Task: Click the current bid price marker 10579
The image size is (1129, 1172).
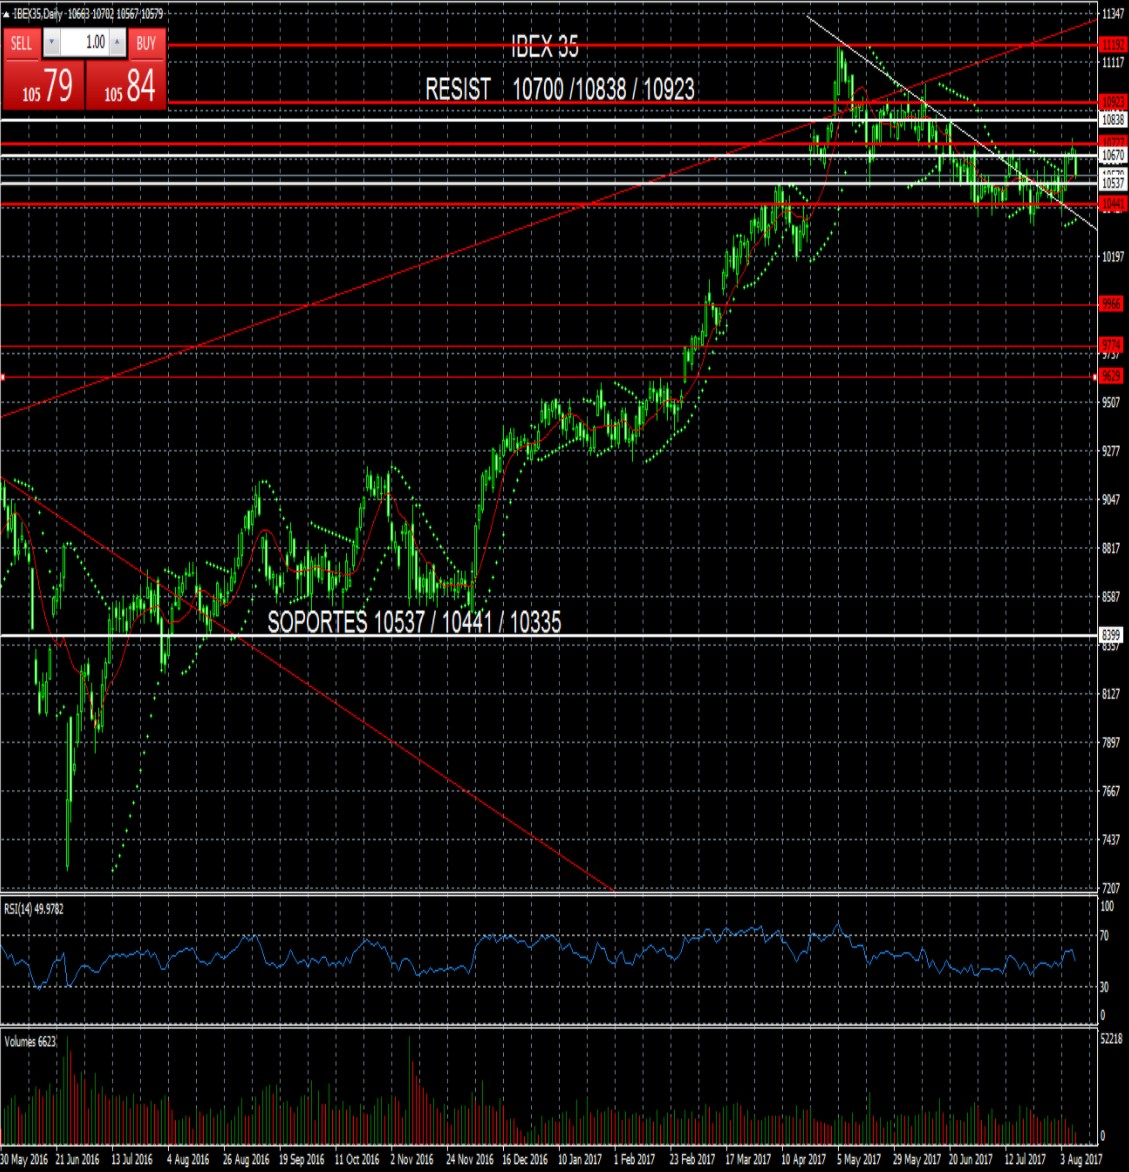Action: [x=1111, y=172]
